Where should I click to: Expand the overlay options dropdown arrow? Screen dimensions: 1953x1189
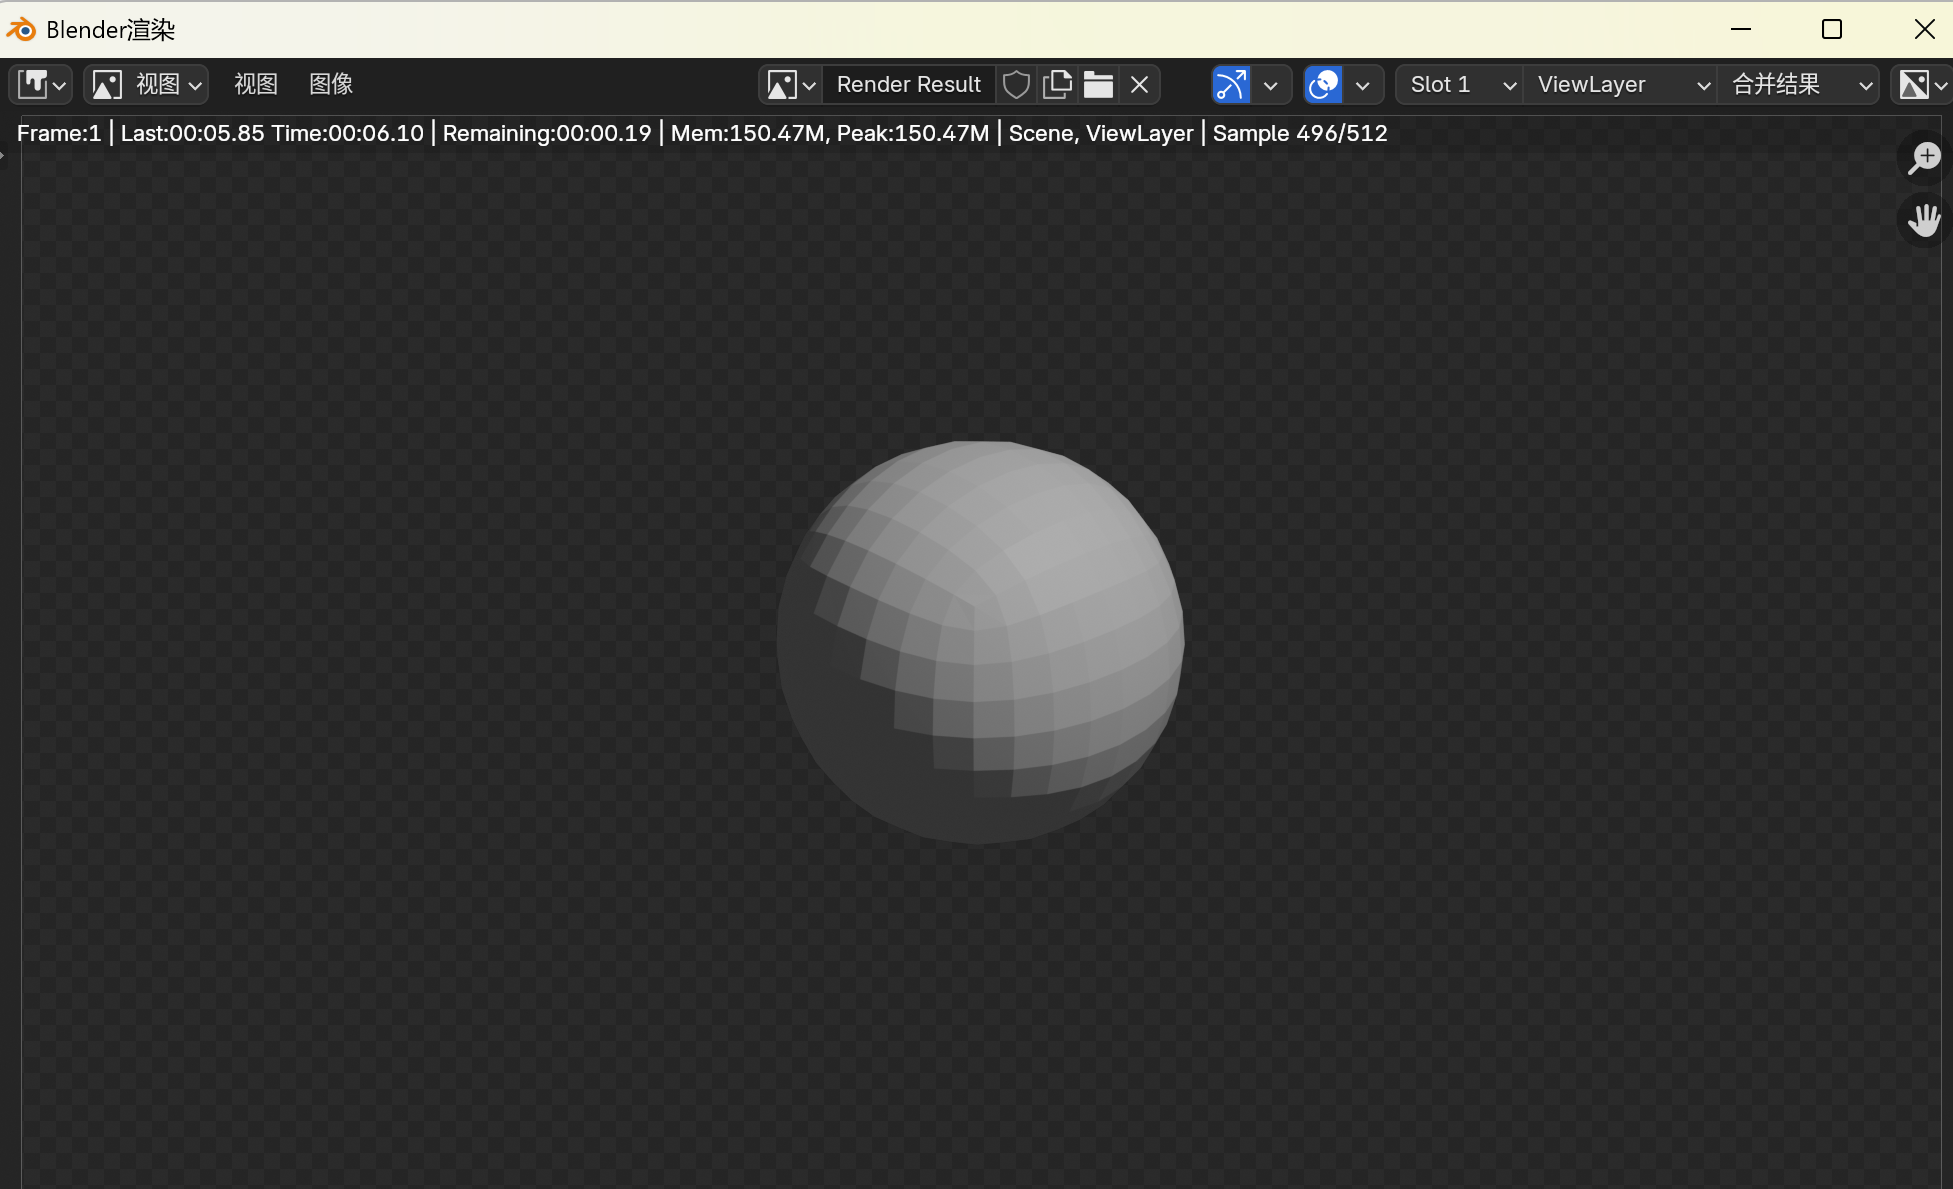(x=1363, y=85)
